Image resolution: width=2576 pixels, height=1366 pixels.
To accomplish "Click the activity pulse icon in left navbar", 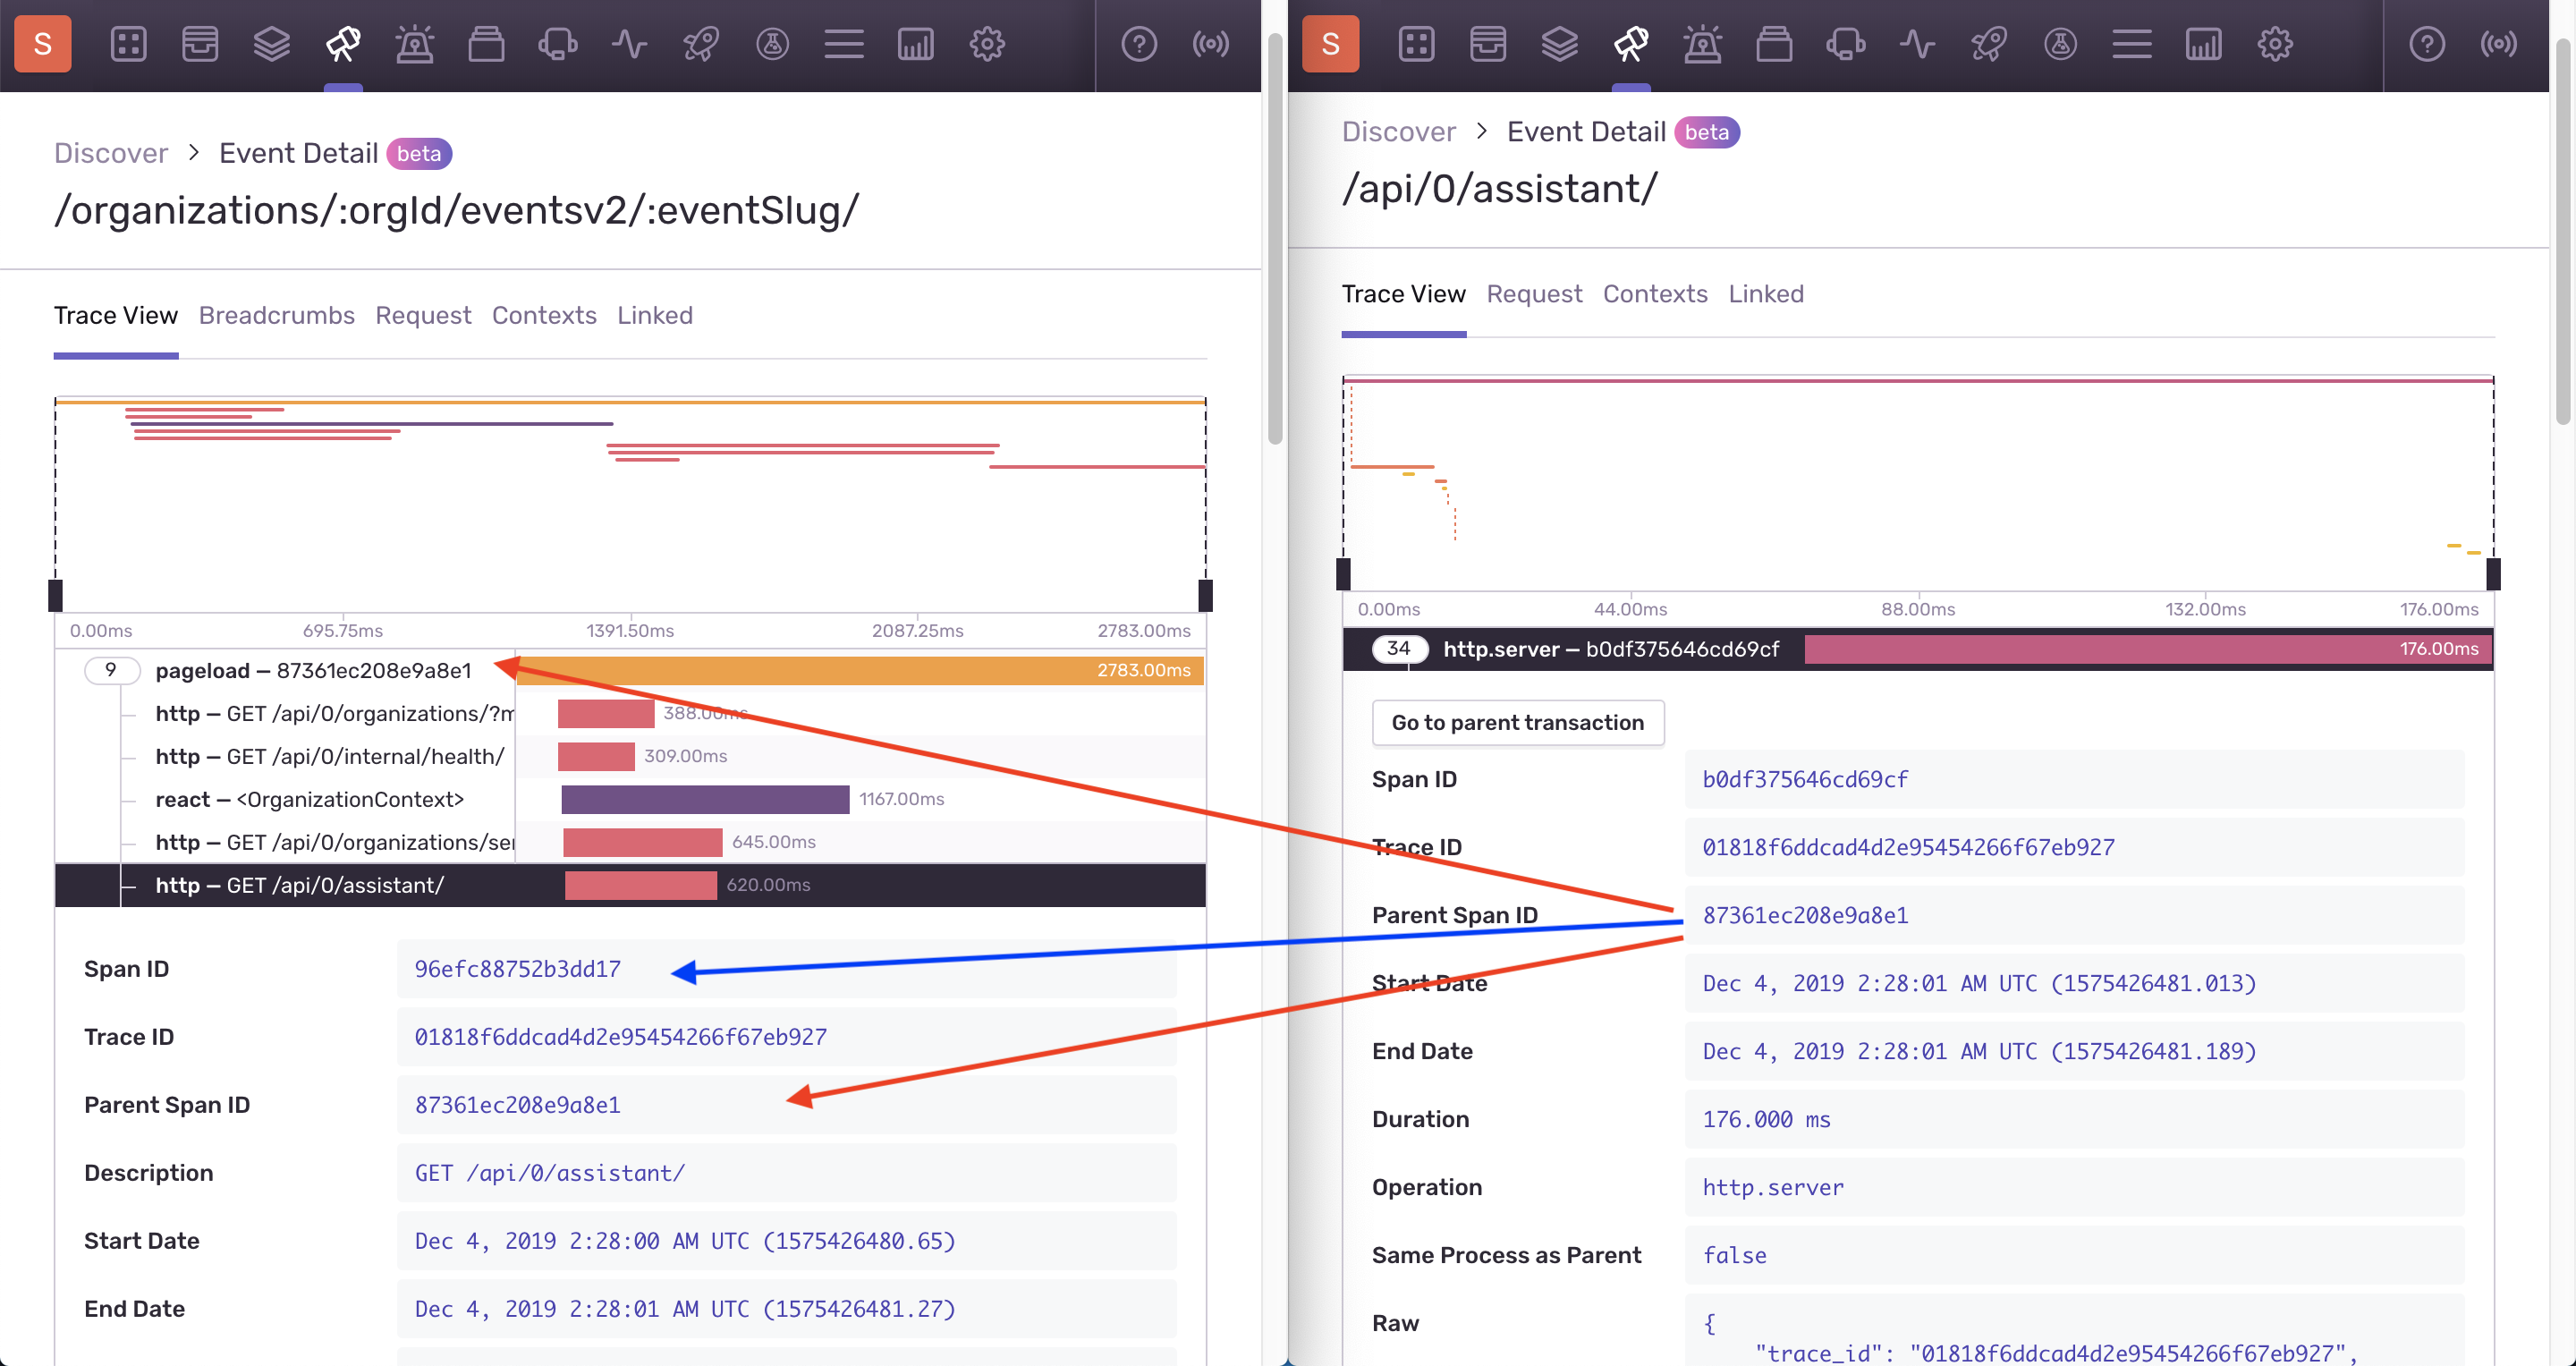I will click(x=629, y=44).
